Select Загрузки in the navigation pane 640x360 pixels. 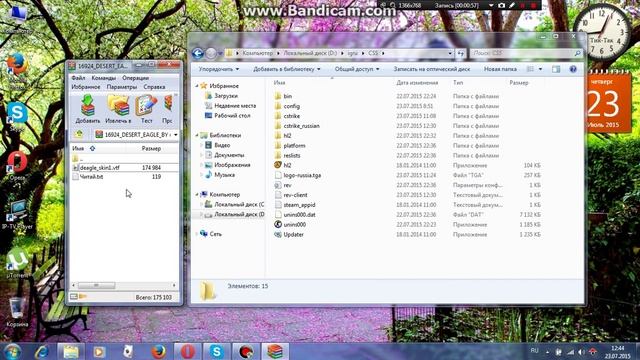(x=221, y=96)
